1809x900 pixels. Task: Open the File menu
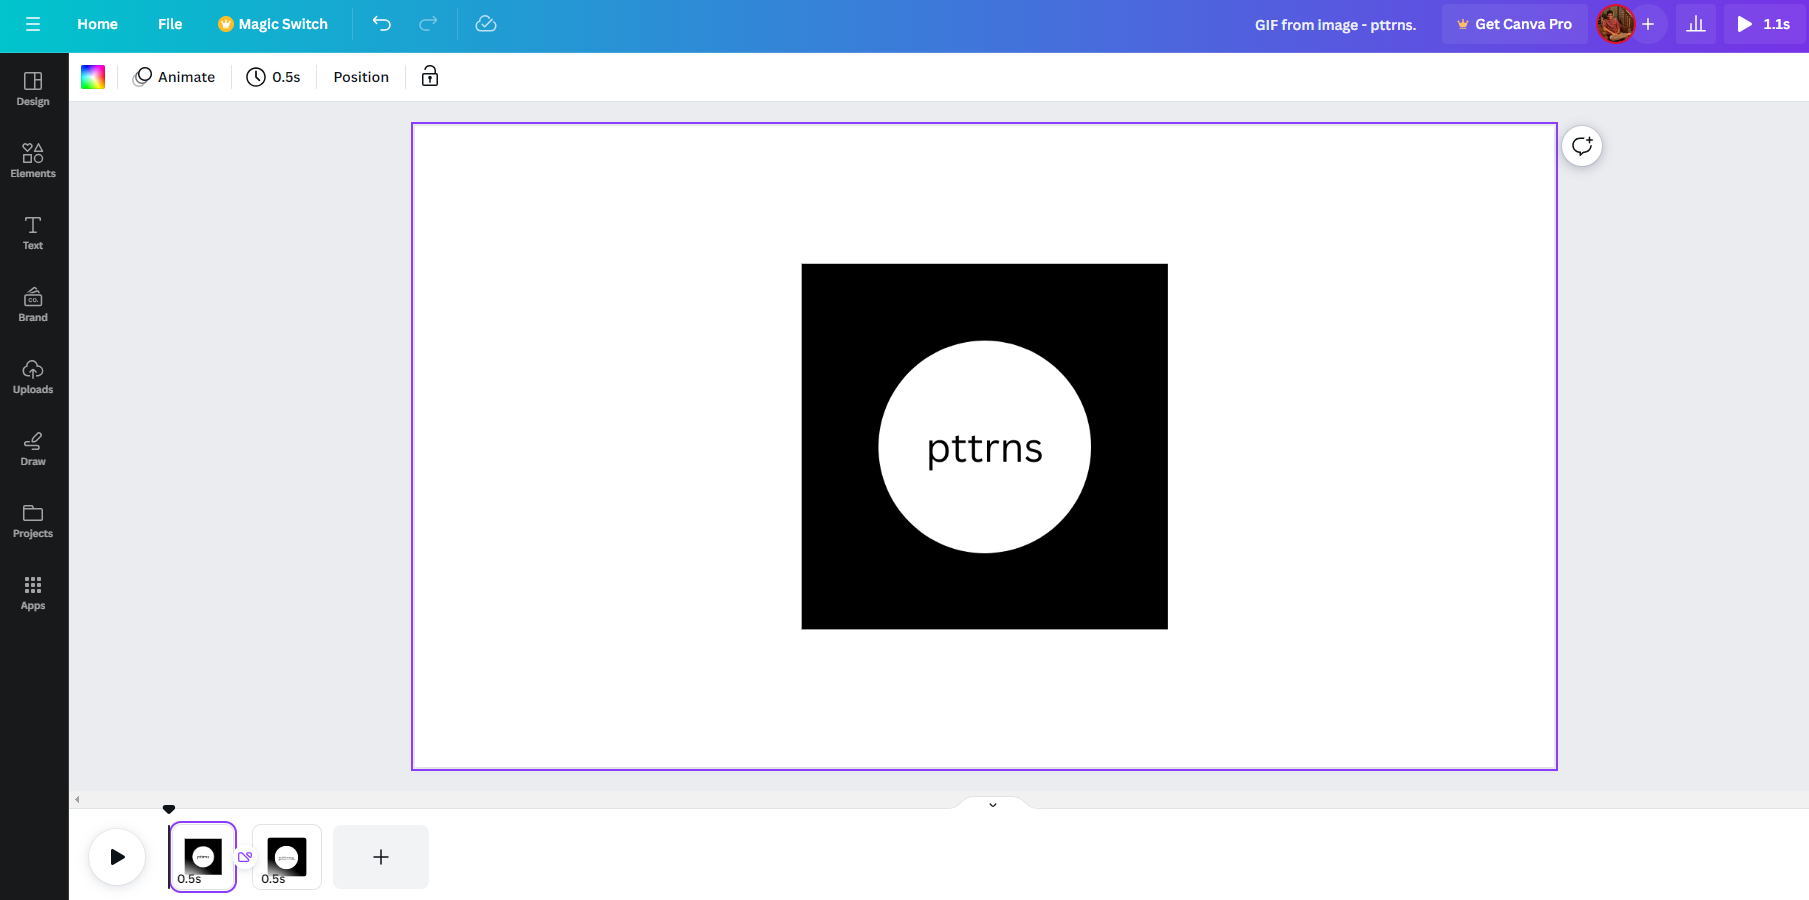click(x=170, y=24)
